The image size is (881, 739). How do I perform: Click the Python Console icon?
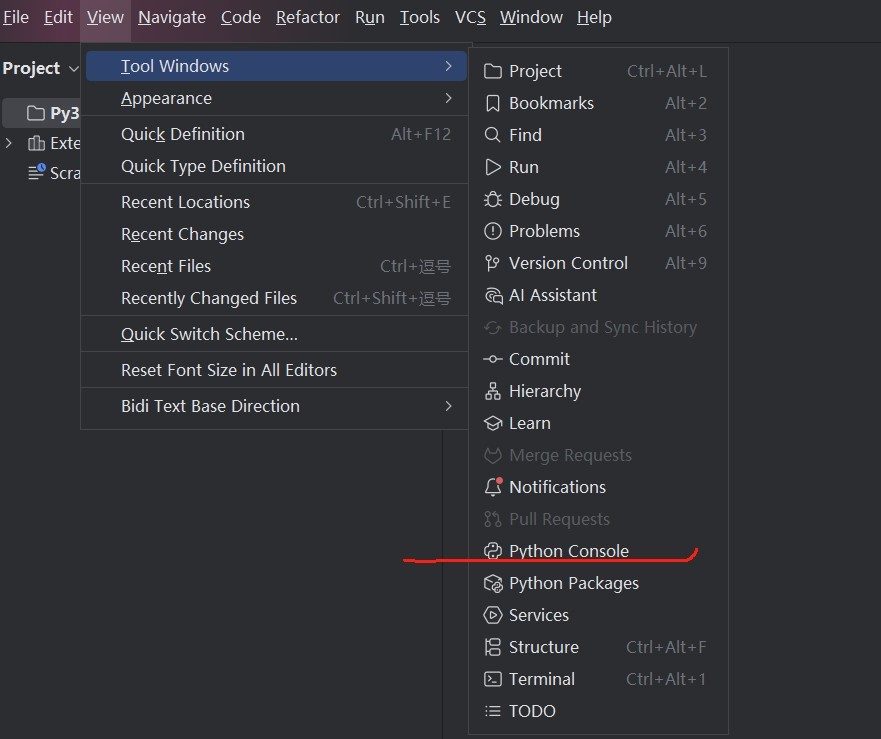coord(492,551)
